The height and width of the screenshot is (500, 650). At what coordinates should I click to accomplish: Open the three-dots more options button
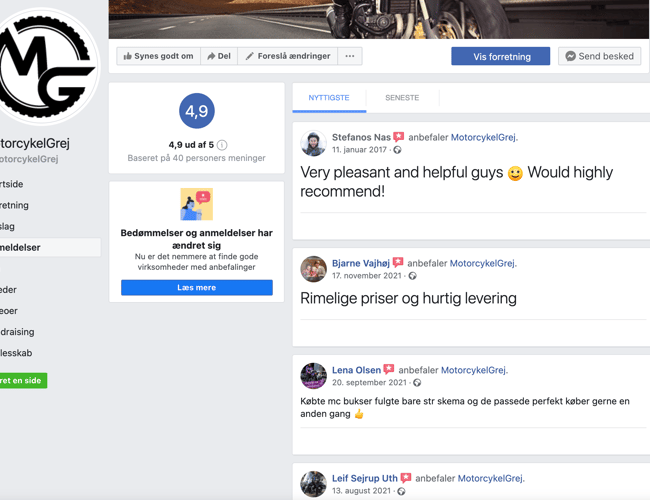pos(350,56)
